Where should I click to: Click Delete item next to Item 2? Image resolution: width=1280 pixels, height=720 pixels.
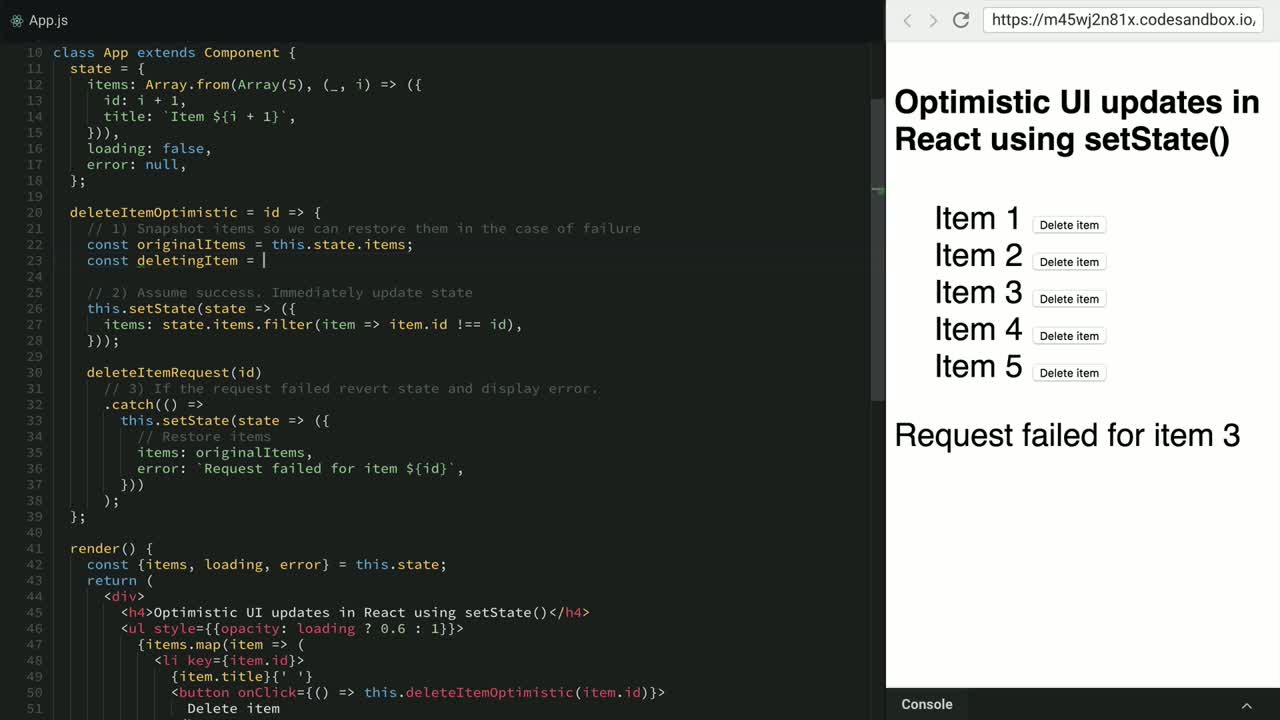(1068, 262)
